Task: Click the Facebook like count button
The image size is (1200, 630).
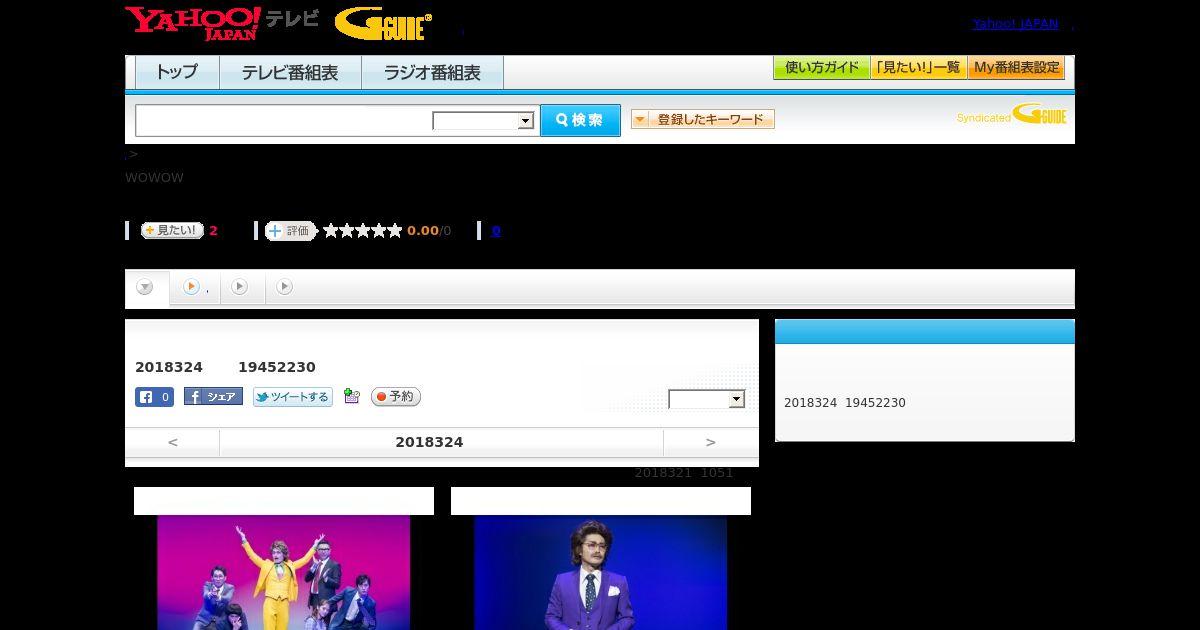Action: 155,397
